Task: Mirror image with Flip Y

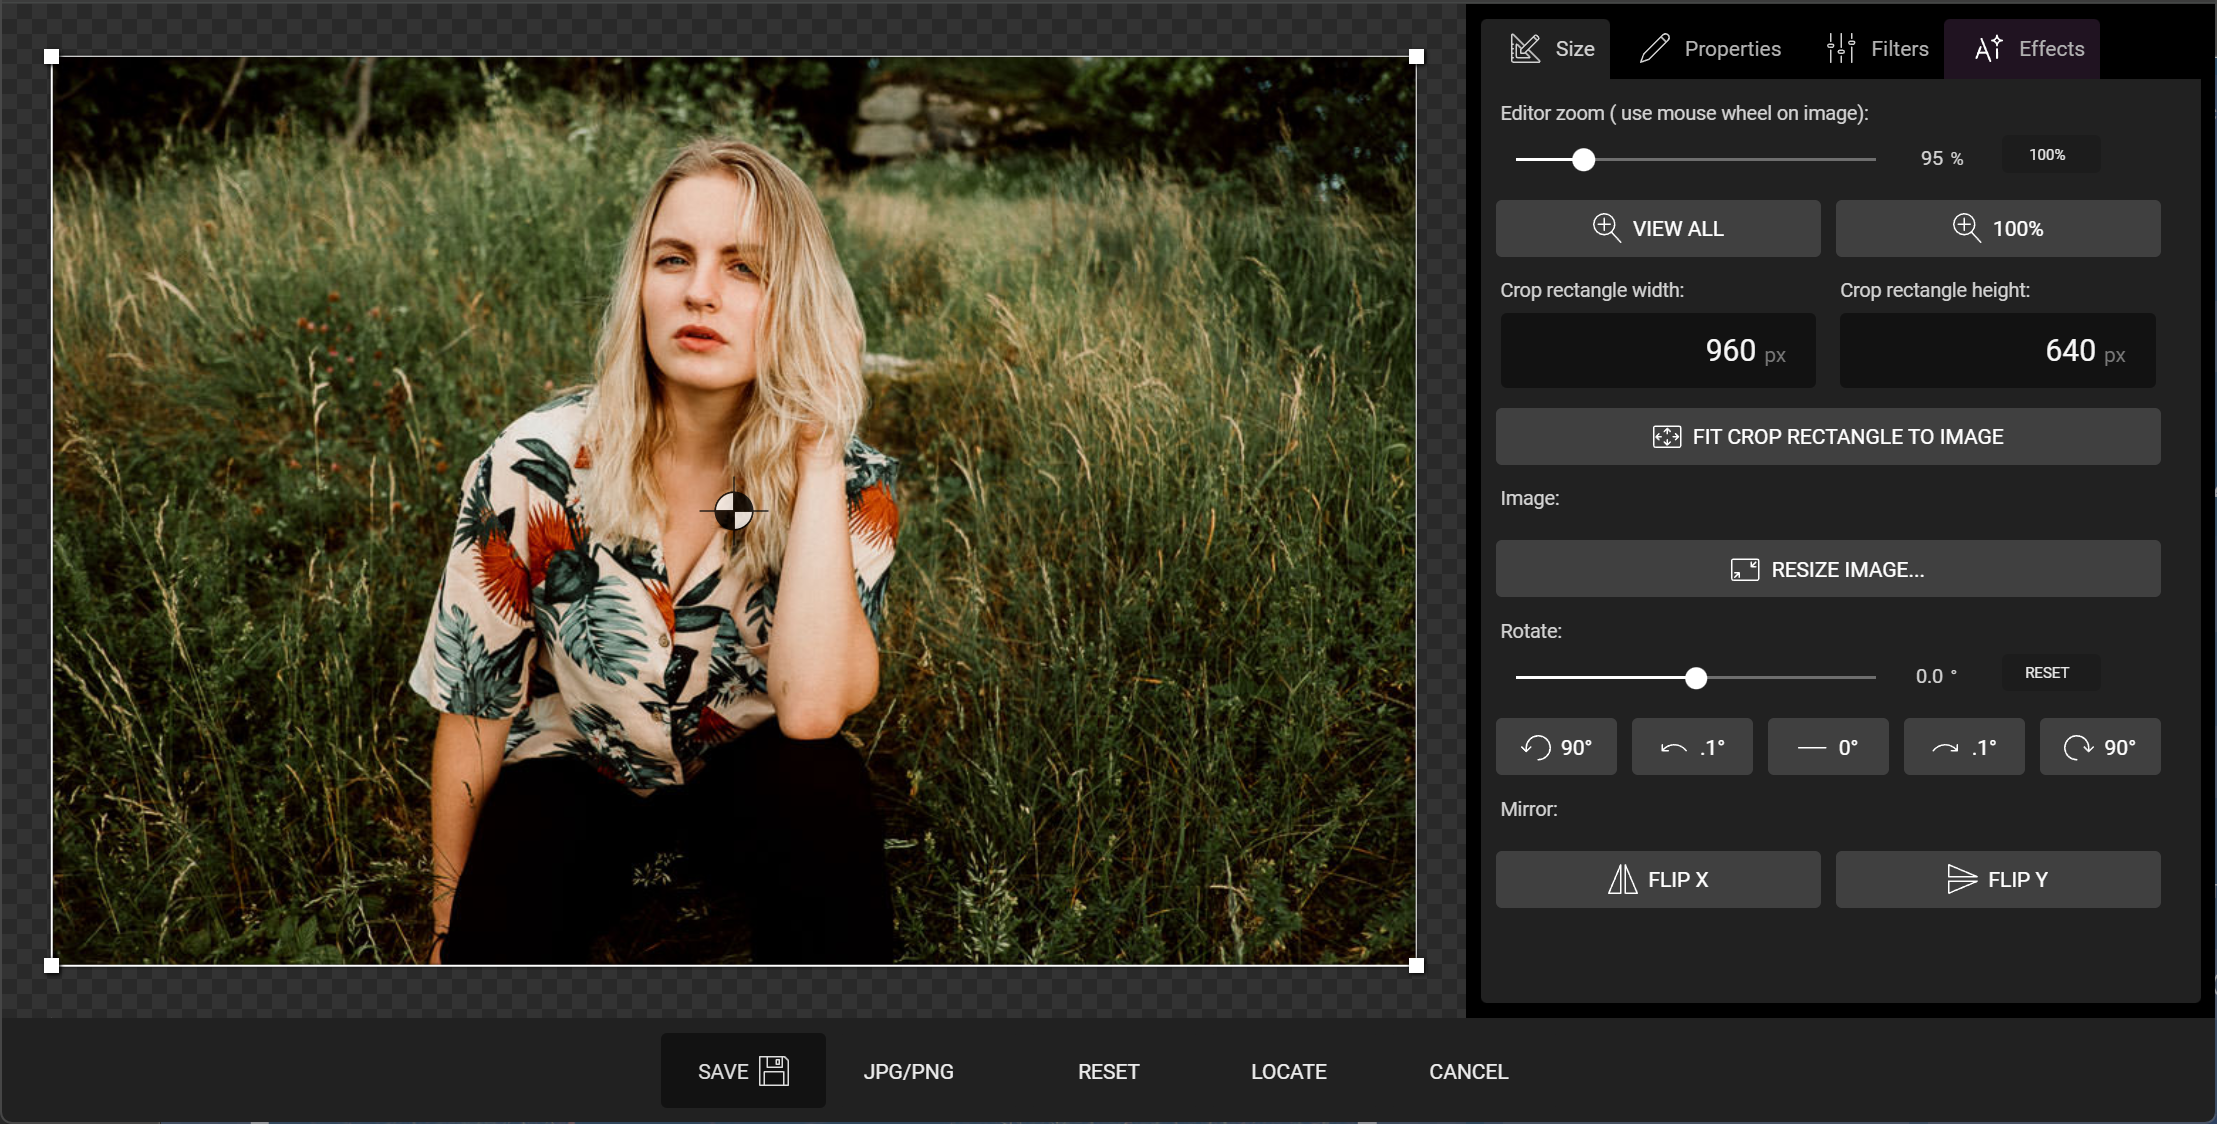Action: [1998, 880]
